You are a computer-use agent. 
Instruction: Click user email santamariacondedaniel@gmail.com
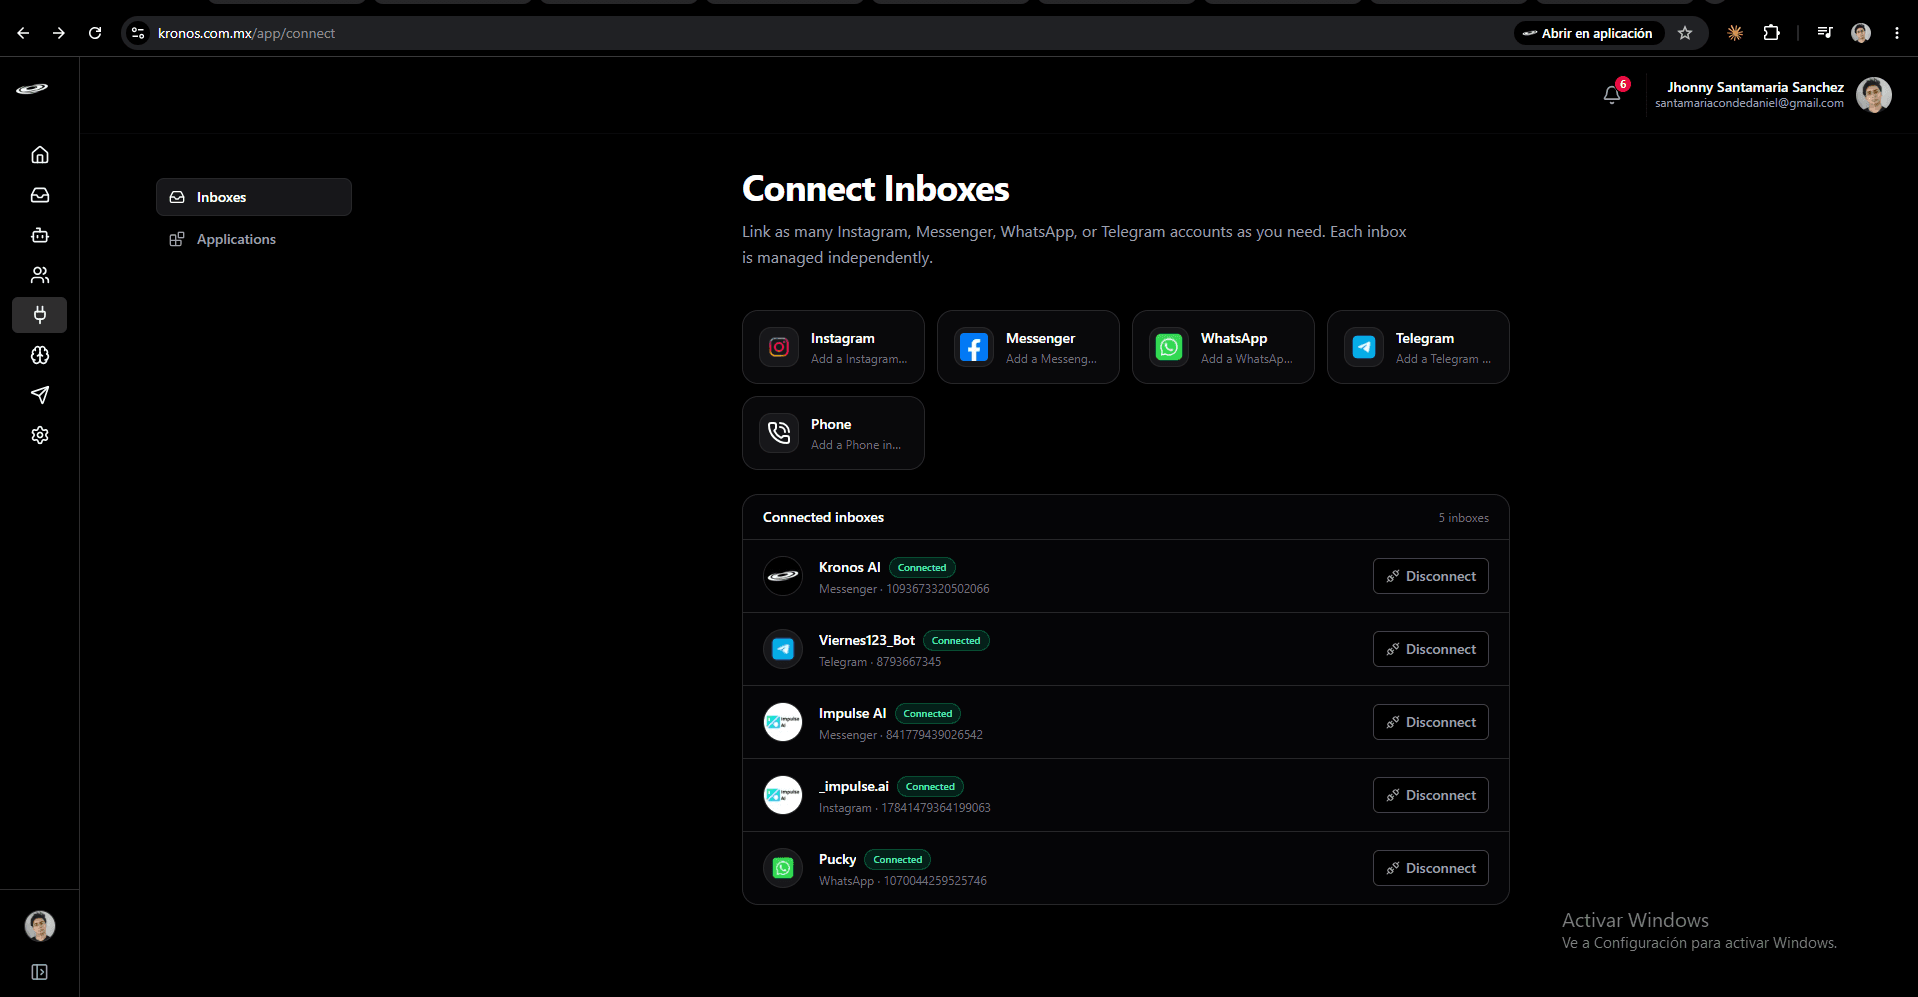1749,103
